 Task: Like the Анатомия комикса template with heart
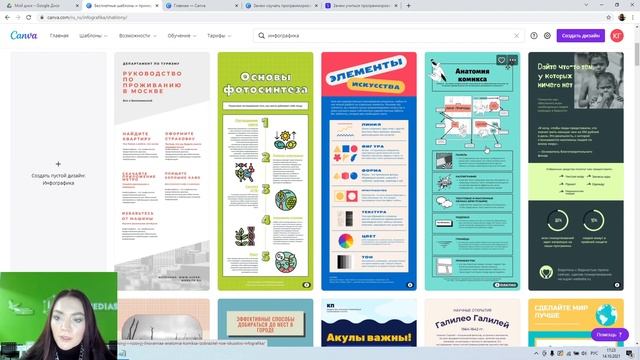tap(501, 60)
